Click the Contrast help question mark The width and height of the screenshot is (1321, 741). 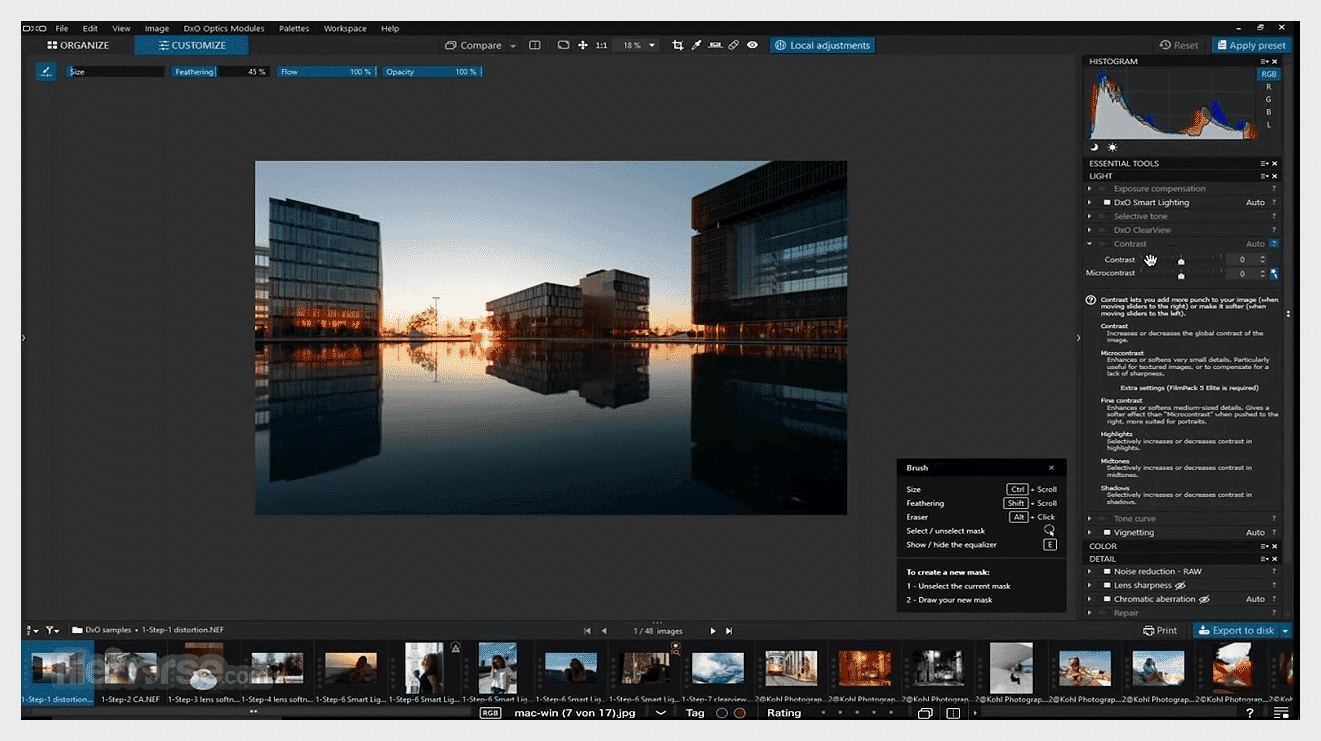click(1274, 244)
